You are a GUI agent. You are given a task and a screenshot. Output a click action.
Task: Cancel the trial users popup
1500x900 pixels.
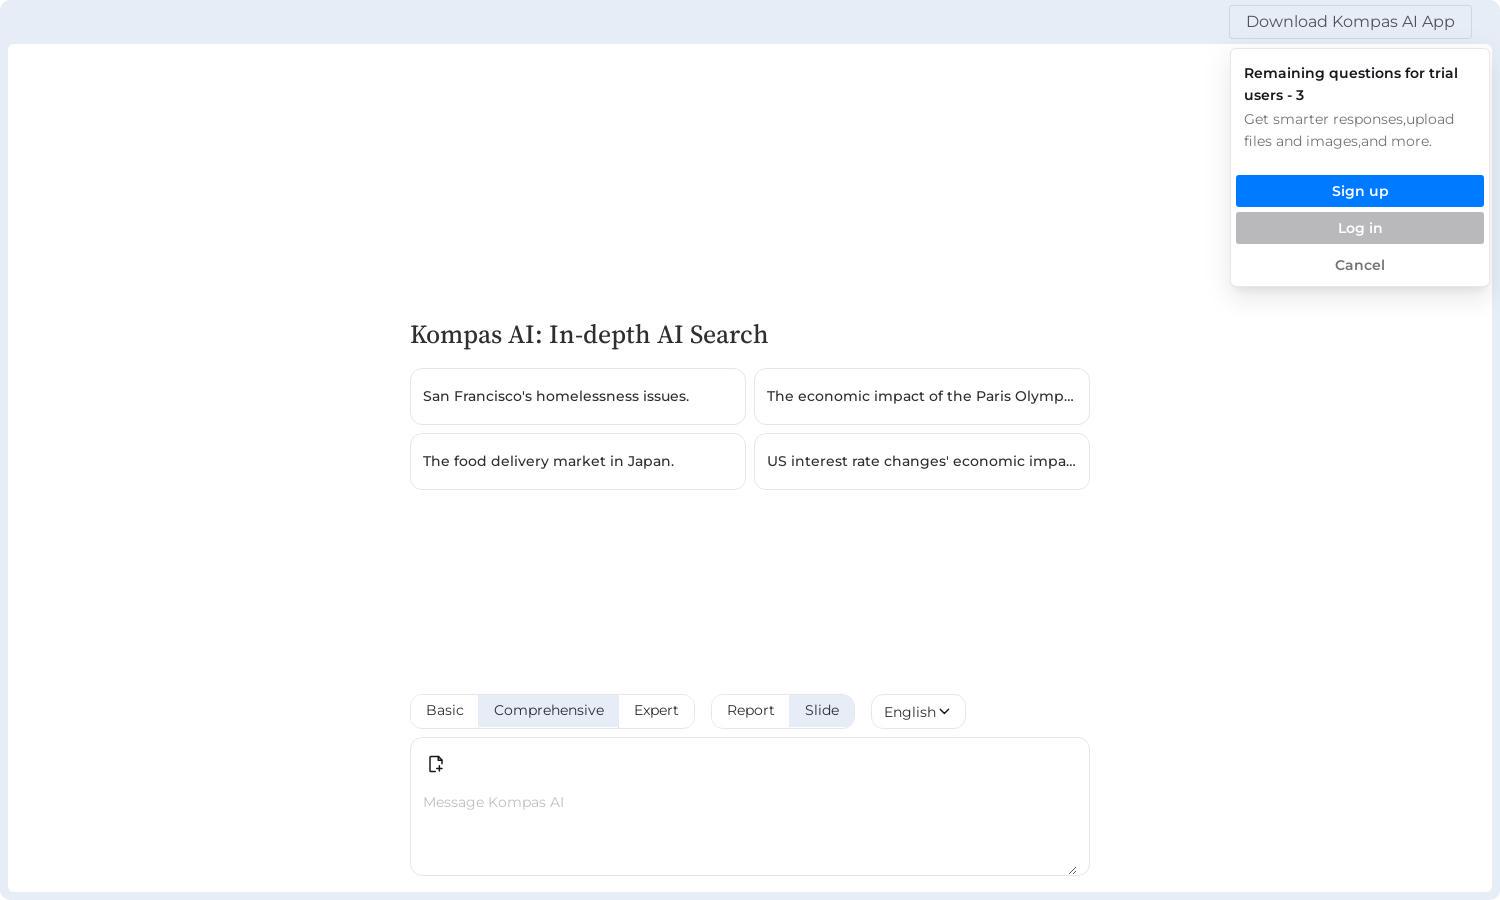(1360, 265)
